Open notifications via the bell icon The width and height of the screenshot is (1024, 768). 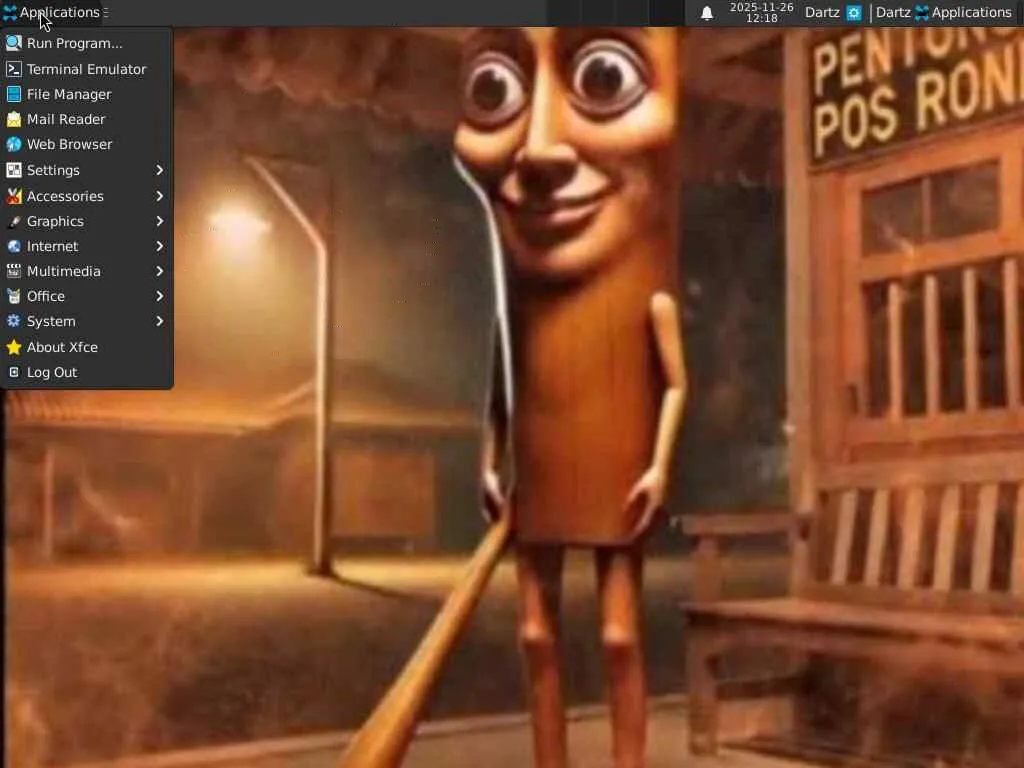[707, 13]
